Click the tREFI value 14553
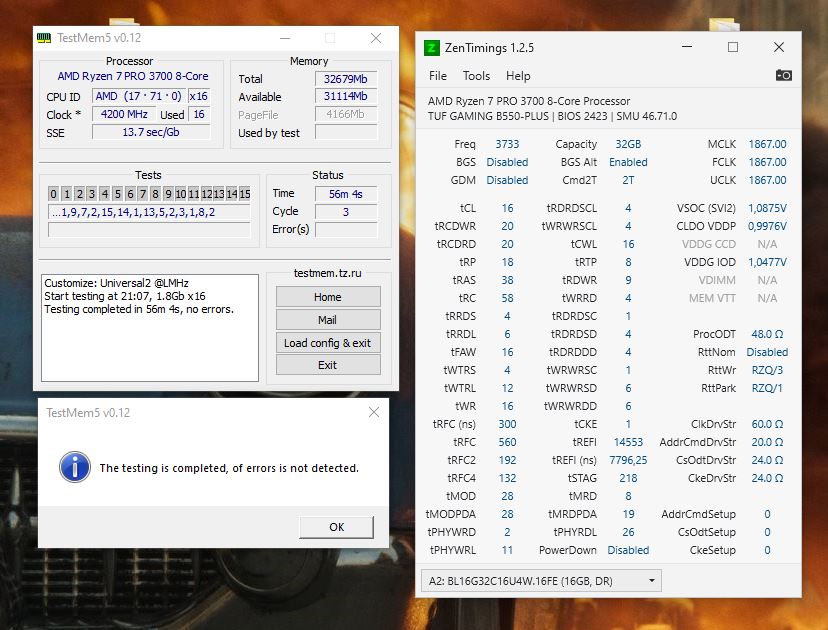Screen dimensions: 828x630 pos(628,442)
